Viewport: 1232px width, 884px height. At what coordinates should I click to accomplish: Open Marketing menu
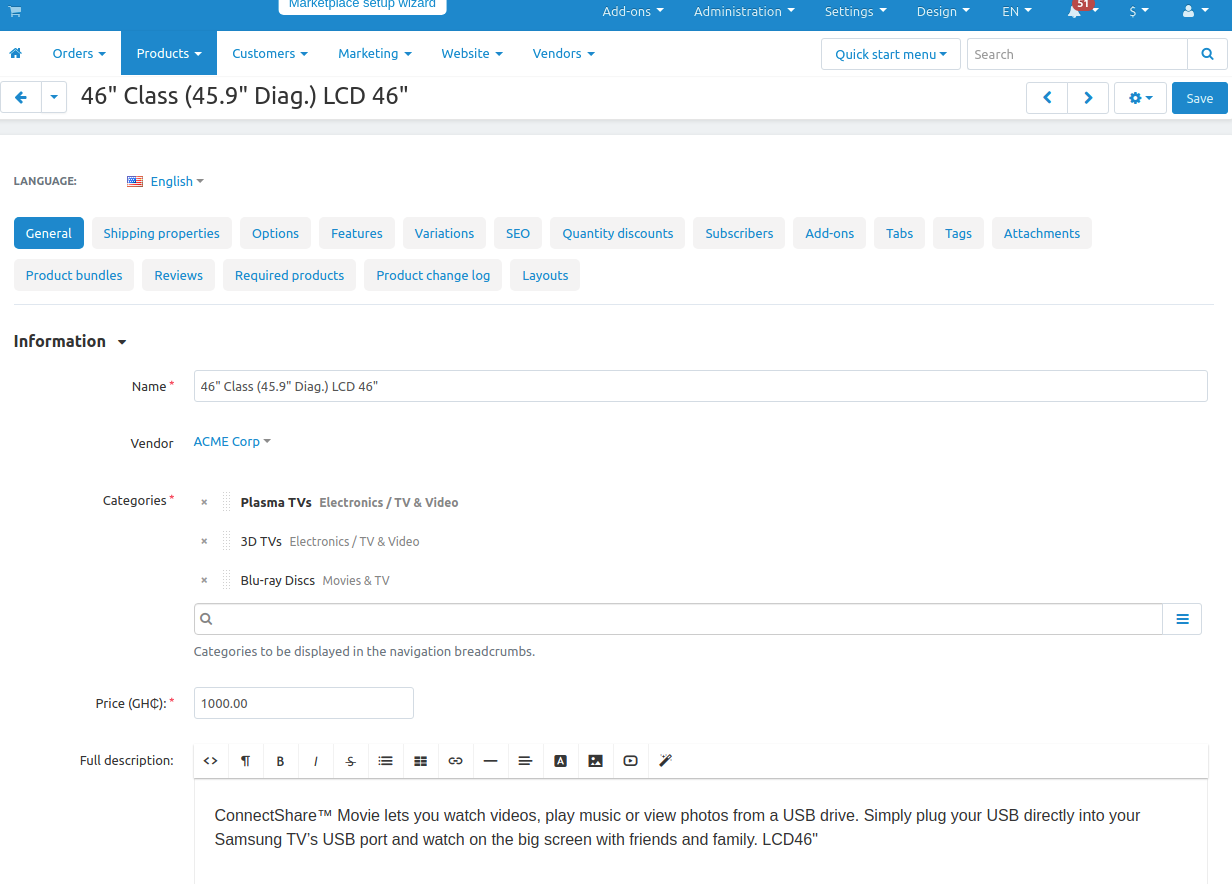(x=375, y=53)
